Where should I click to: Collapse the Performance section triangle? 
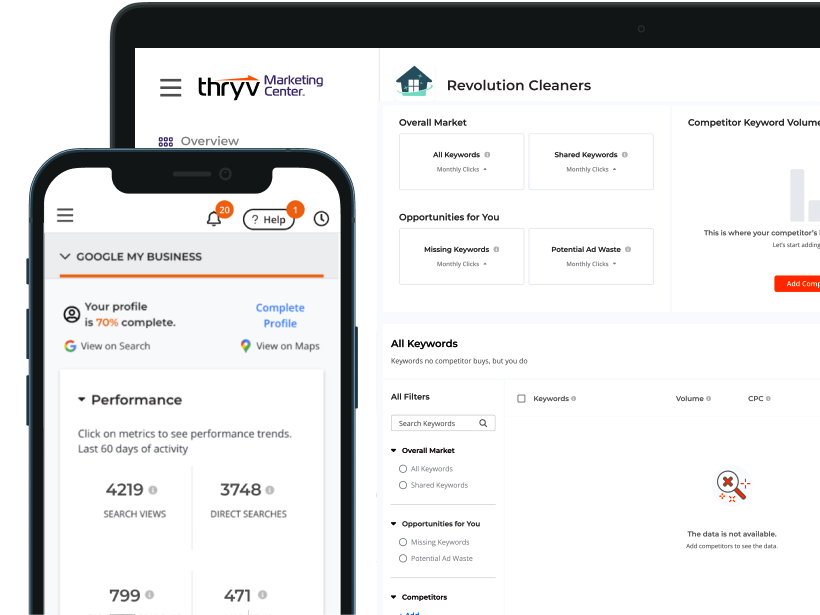pos(82,400)
